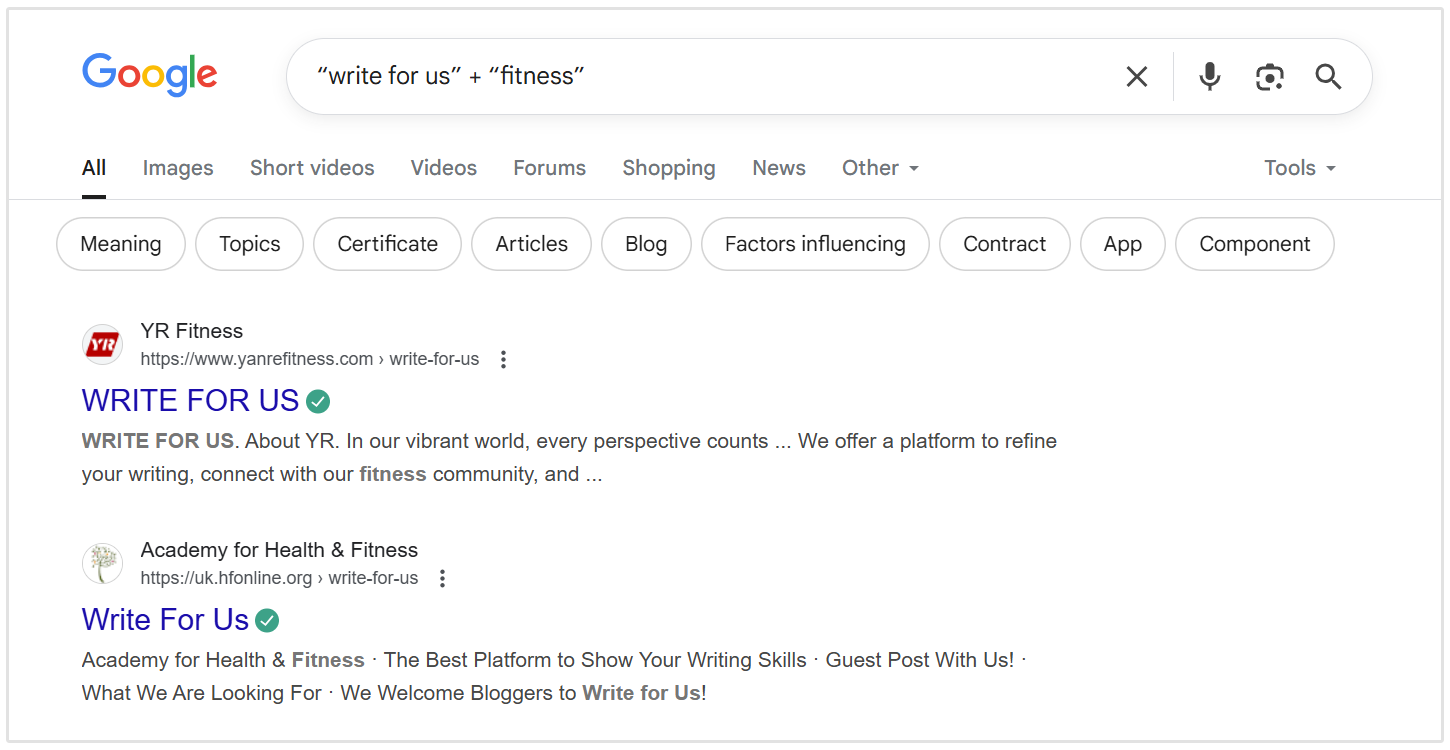Open the Tools dropdown

click(x=1298, y=167)
